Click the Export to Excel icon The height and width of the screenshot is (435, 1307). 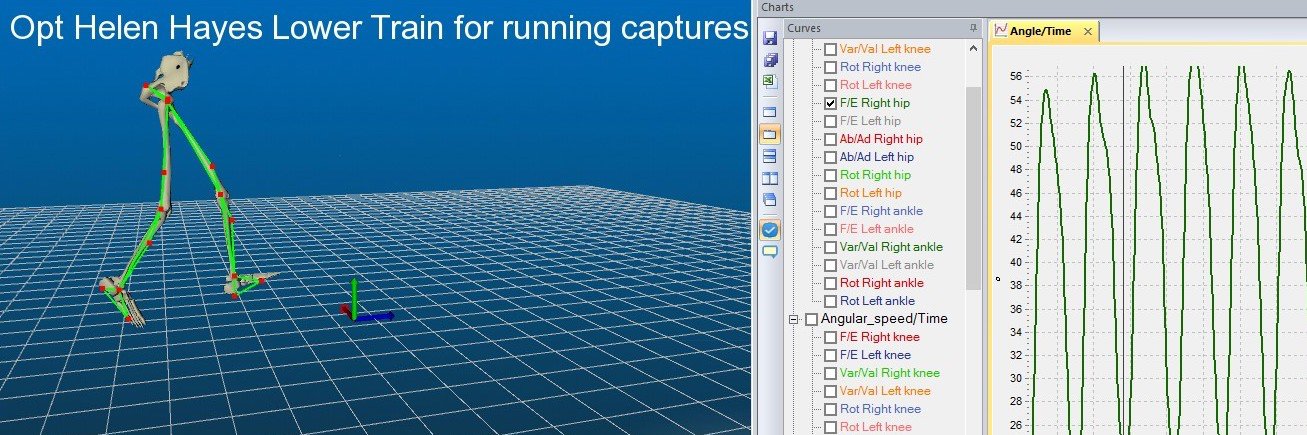point(770,82)
